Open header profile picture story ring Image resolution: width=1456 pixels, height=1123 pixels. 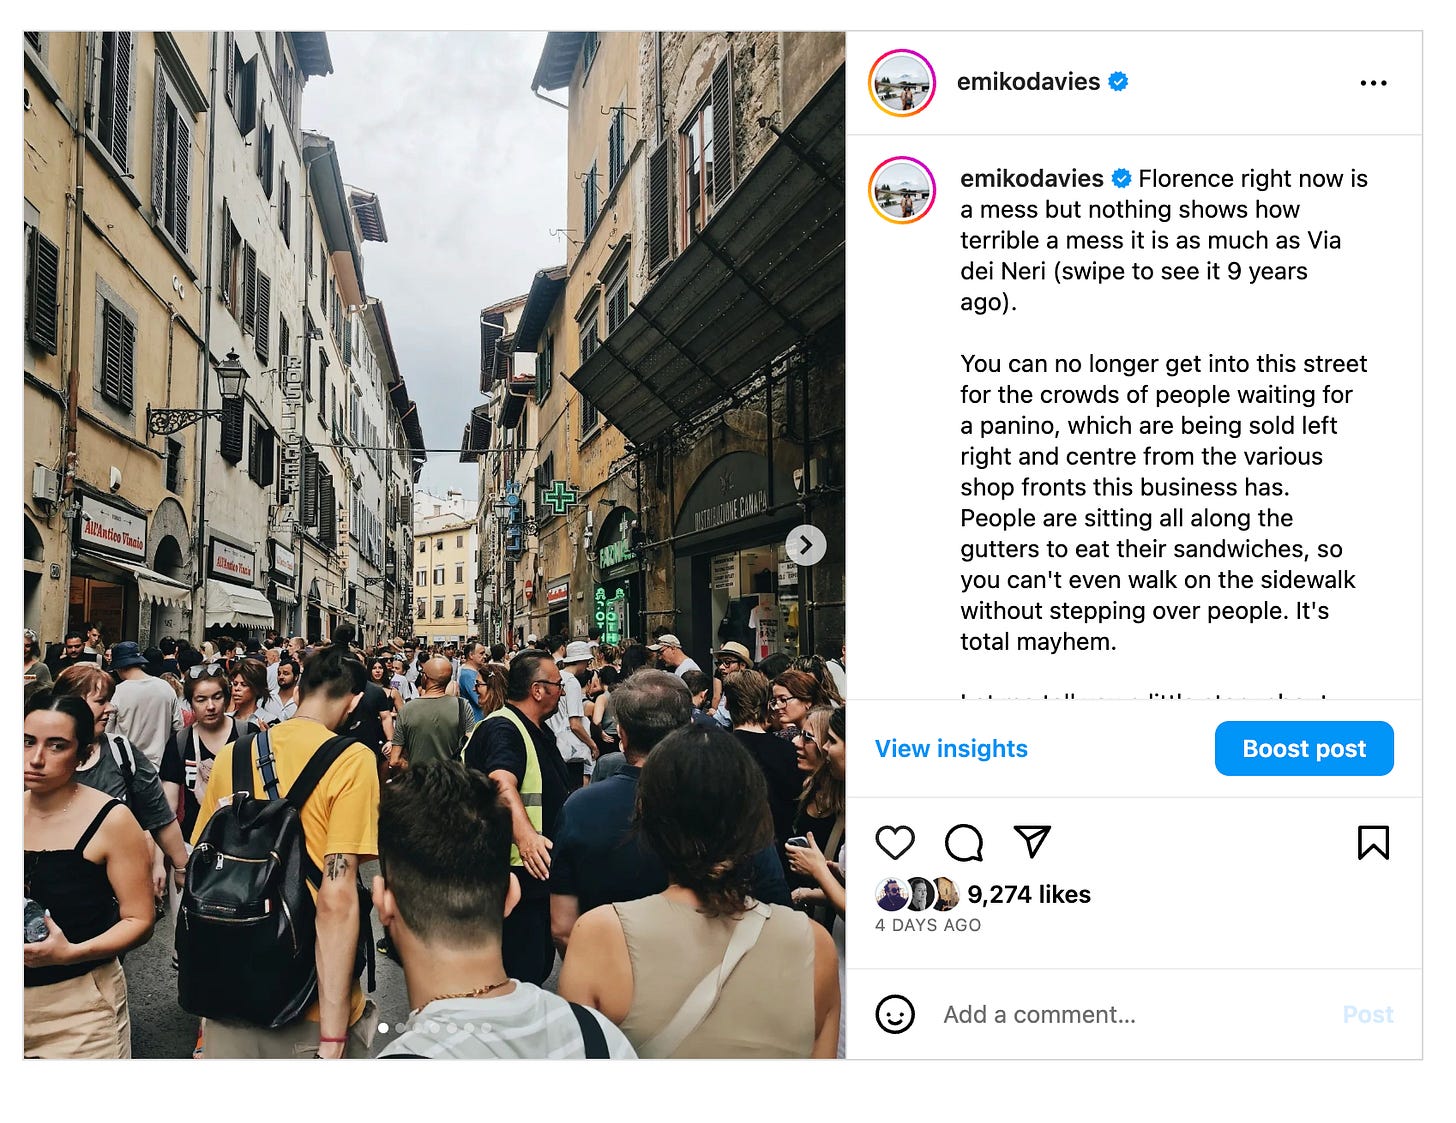[902, 83]
